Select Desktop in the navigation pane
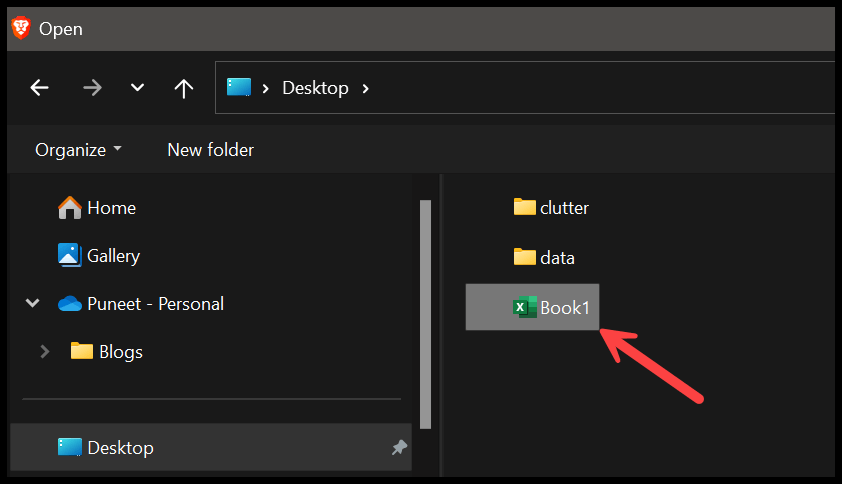 pyautogui.click(x=210, y=447)
